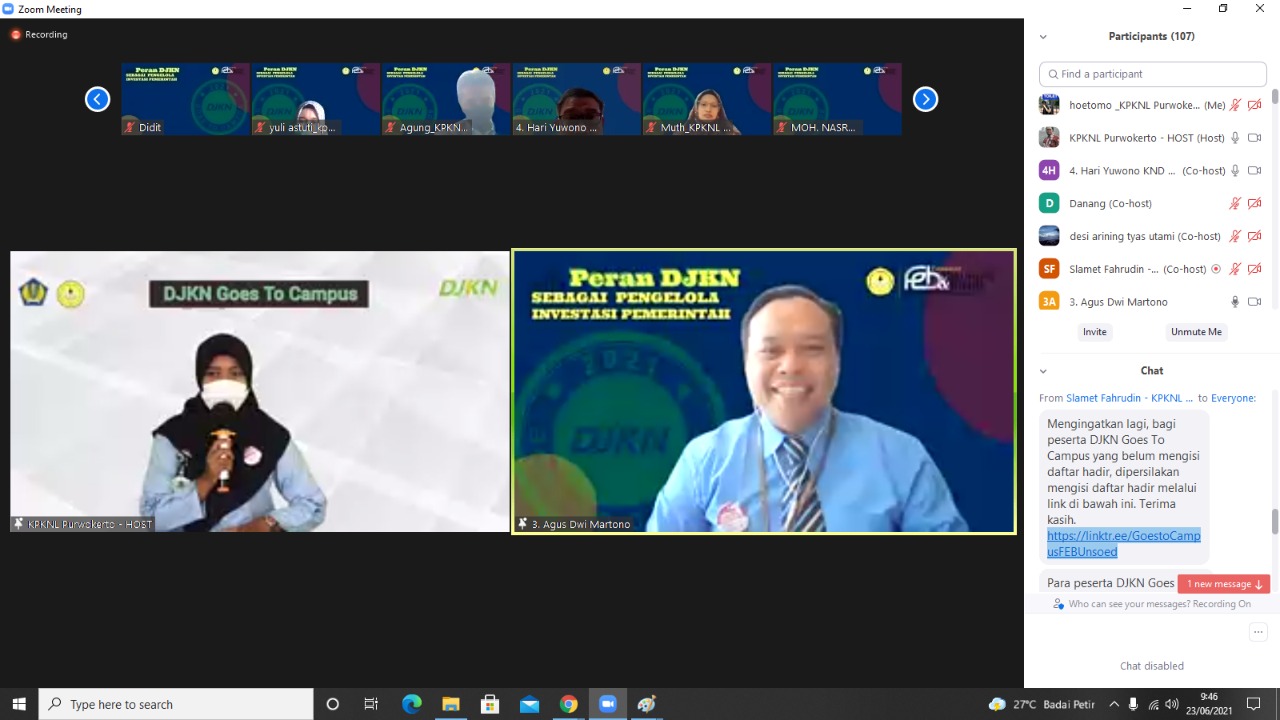Click the Find a participant search field
This screenshot has width=1280, height=720.
click(1153, 74)
